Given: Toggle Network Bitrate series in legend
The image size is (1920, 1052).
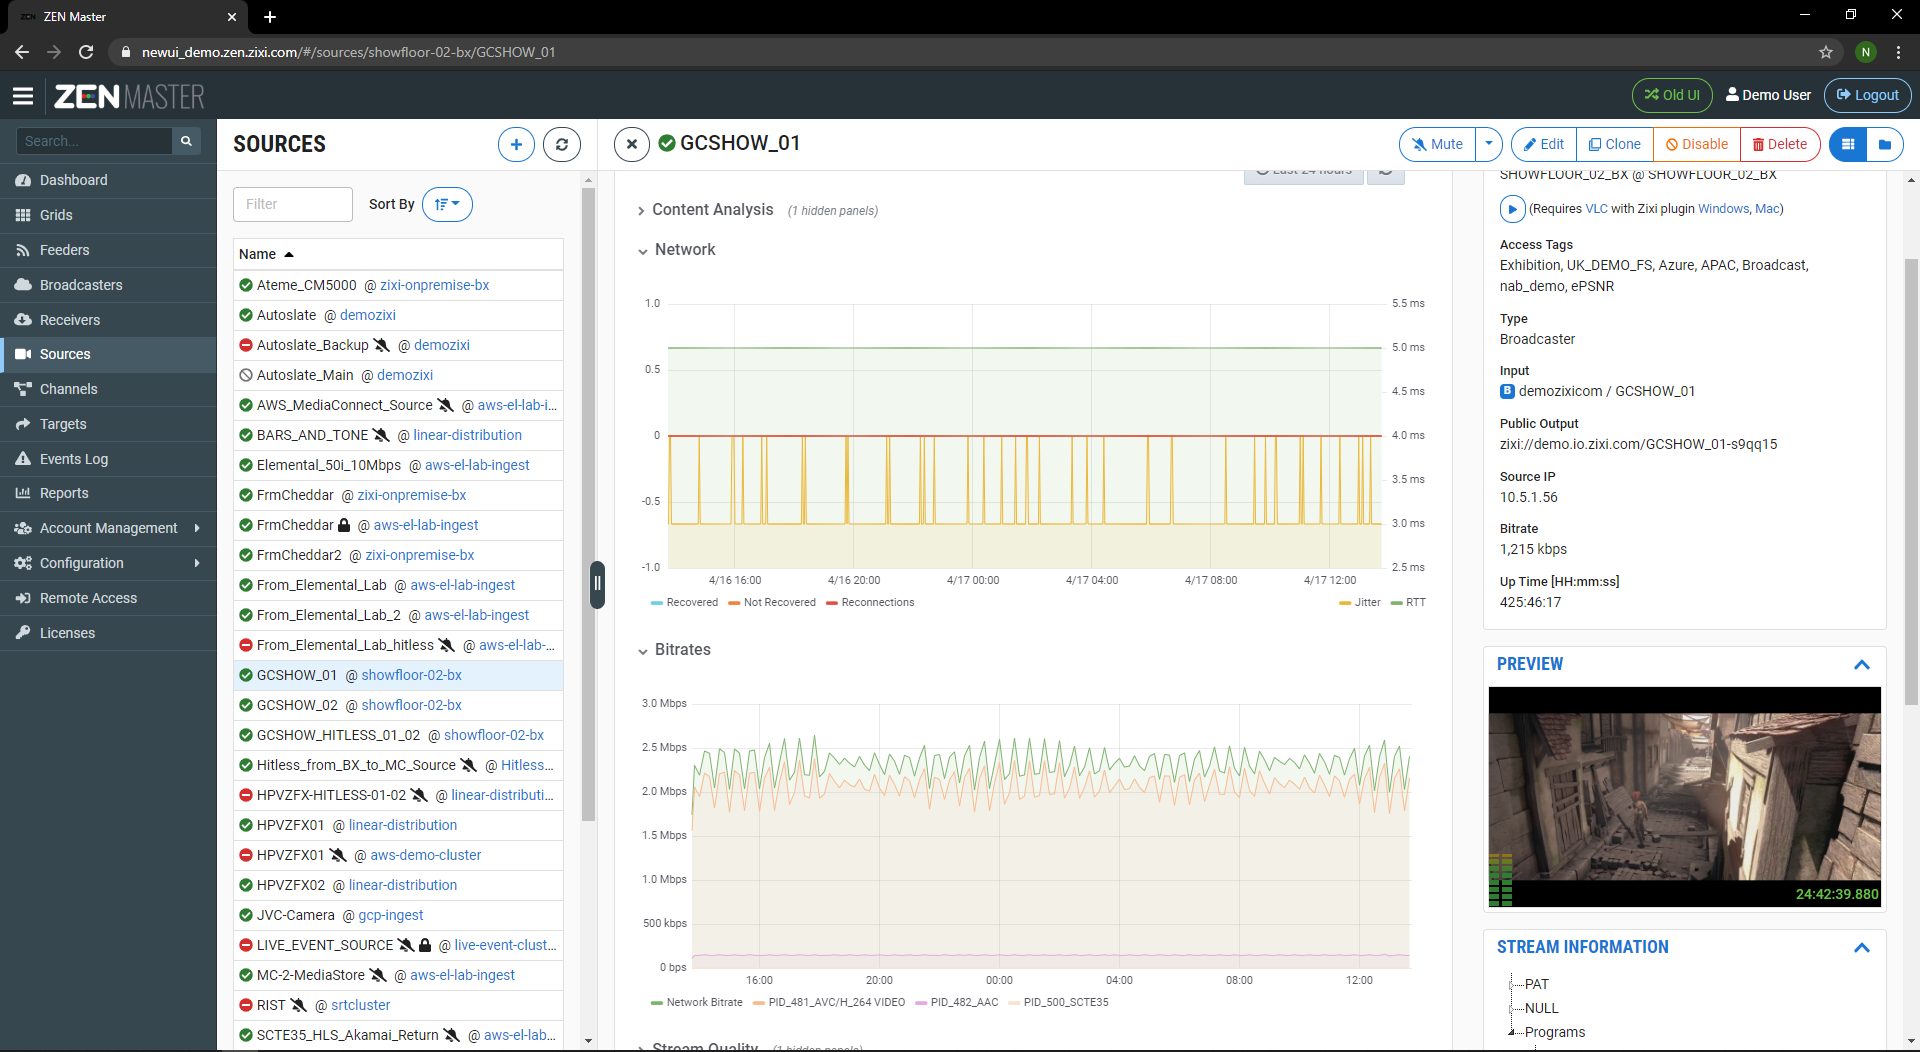Looking at the screenshot, I should (x=703, y=1003).
